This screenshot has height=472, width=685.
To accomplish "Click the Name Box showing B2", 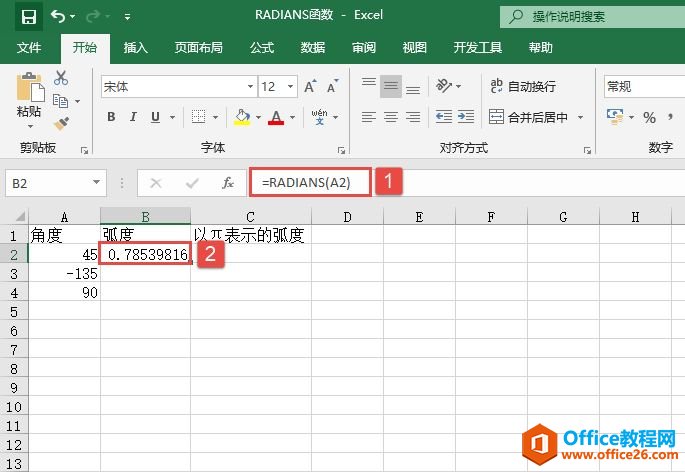I will pos(56,183).
